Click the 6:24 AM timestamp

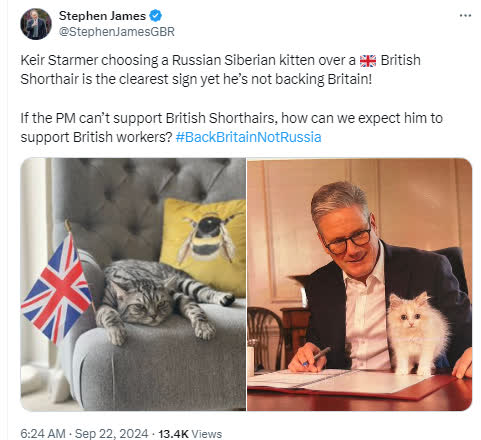click(x=43, y=433)
